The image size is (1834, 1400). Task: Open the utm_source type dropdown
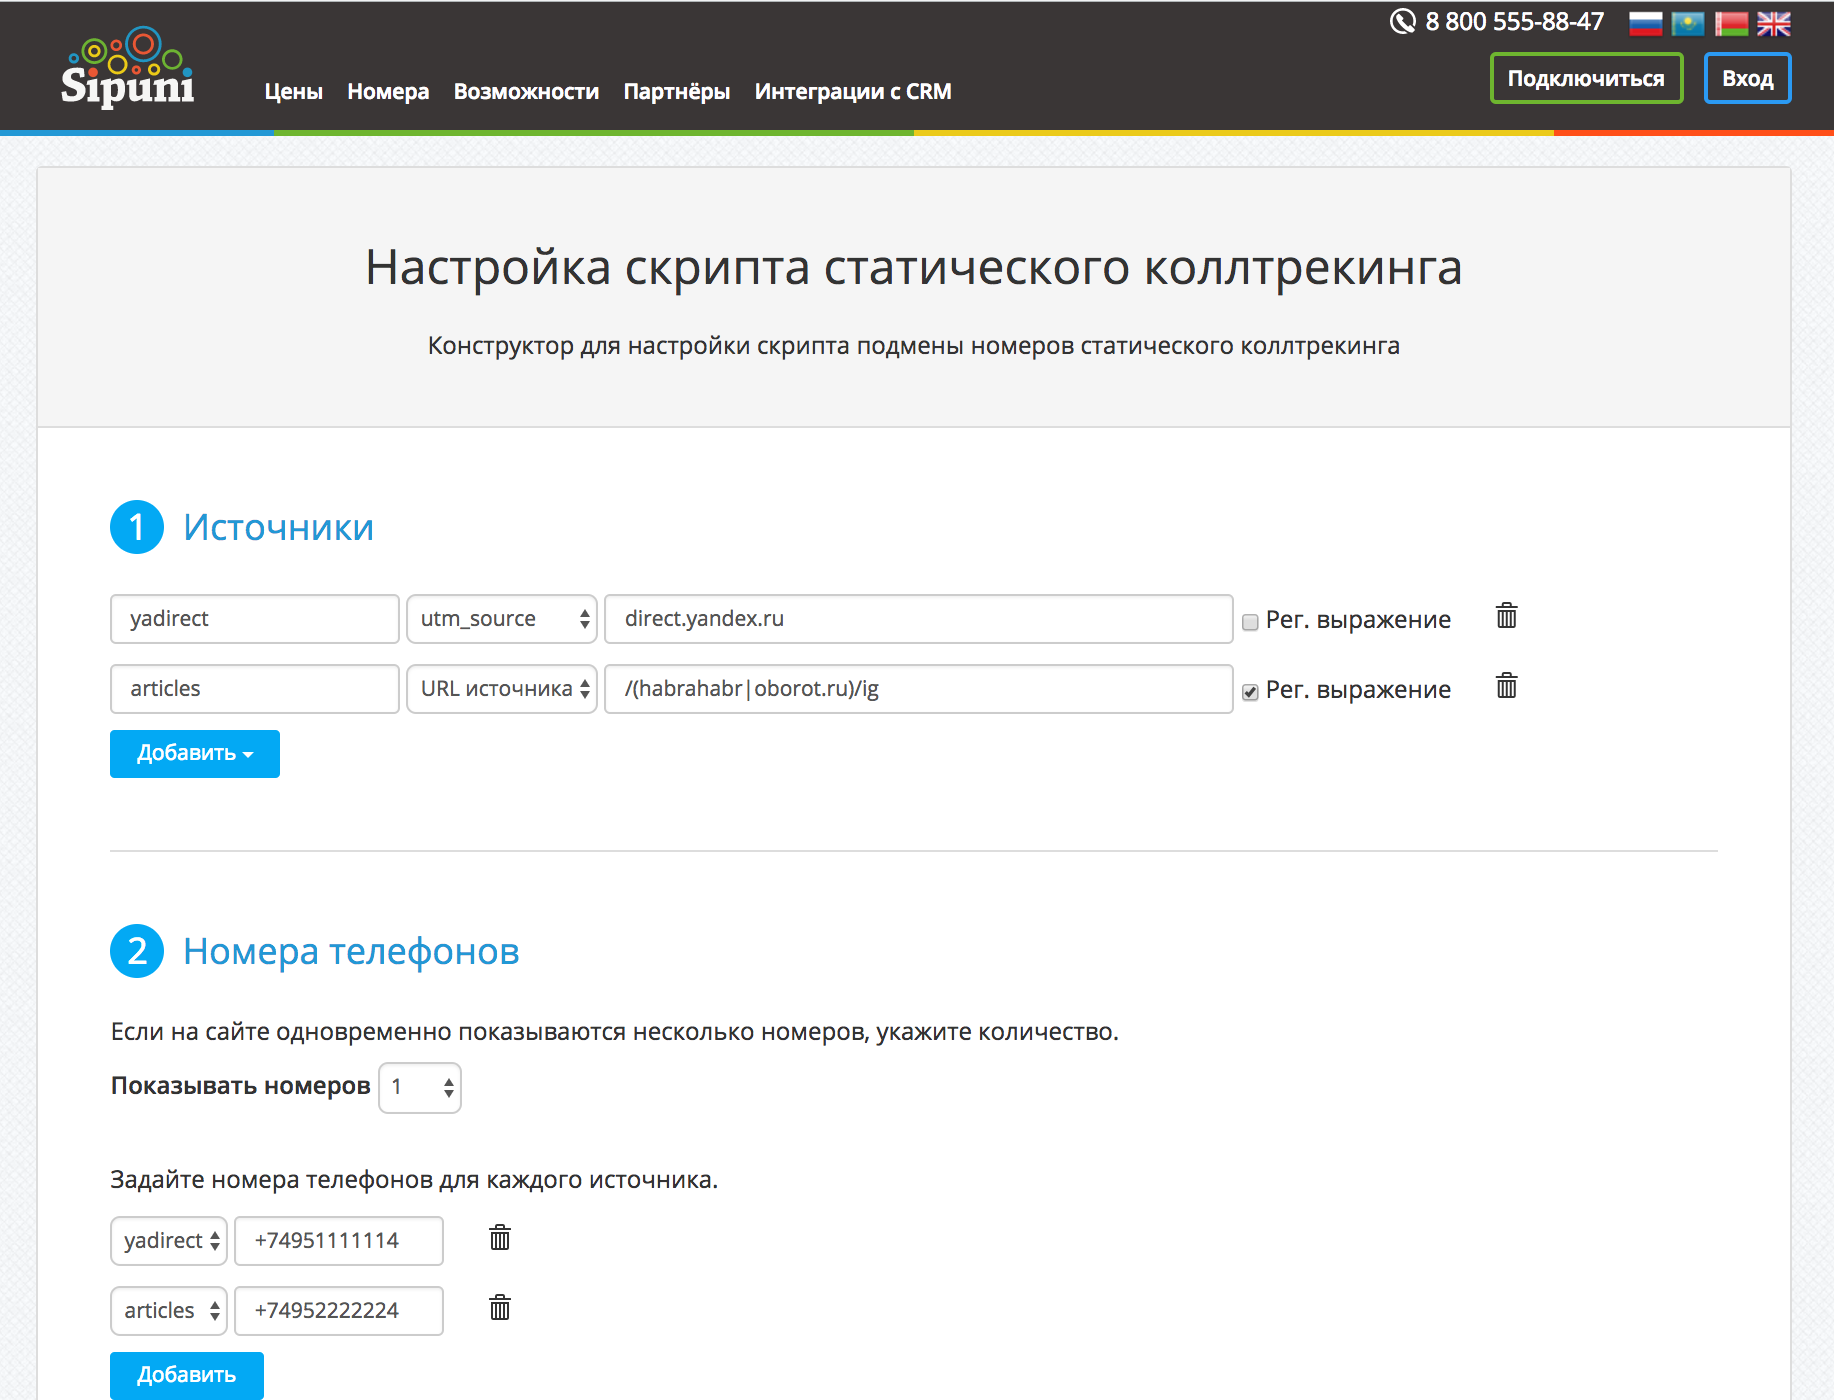pyautogui.click(x=502, y=619)
